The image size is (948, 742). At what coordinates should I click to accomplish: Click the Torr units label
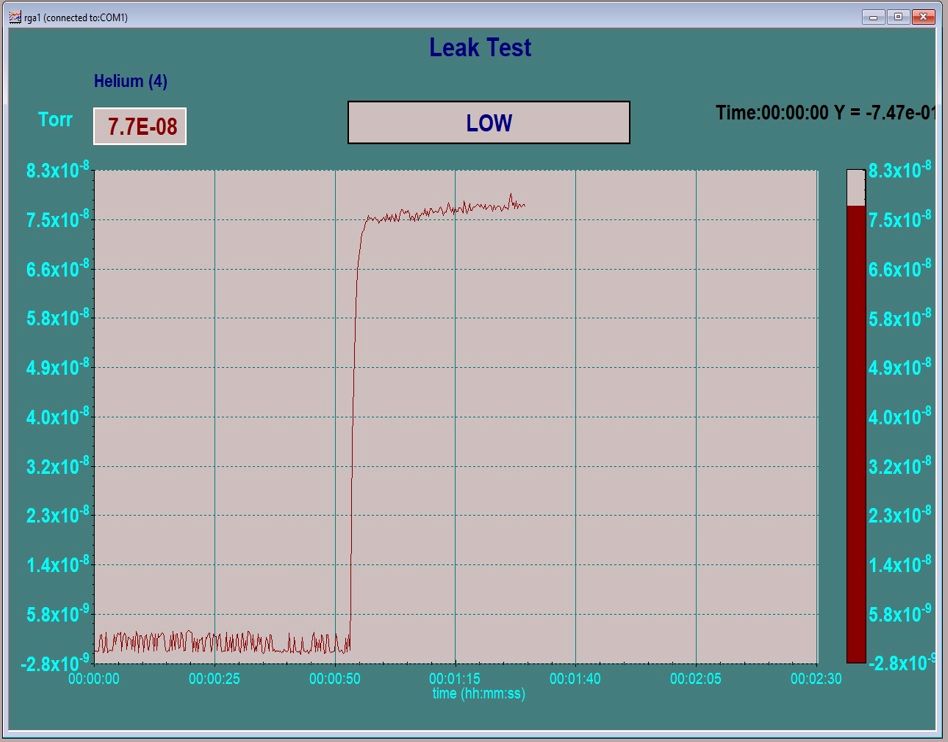click(54, 120)
